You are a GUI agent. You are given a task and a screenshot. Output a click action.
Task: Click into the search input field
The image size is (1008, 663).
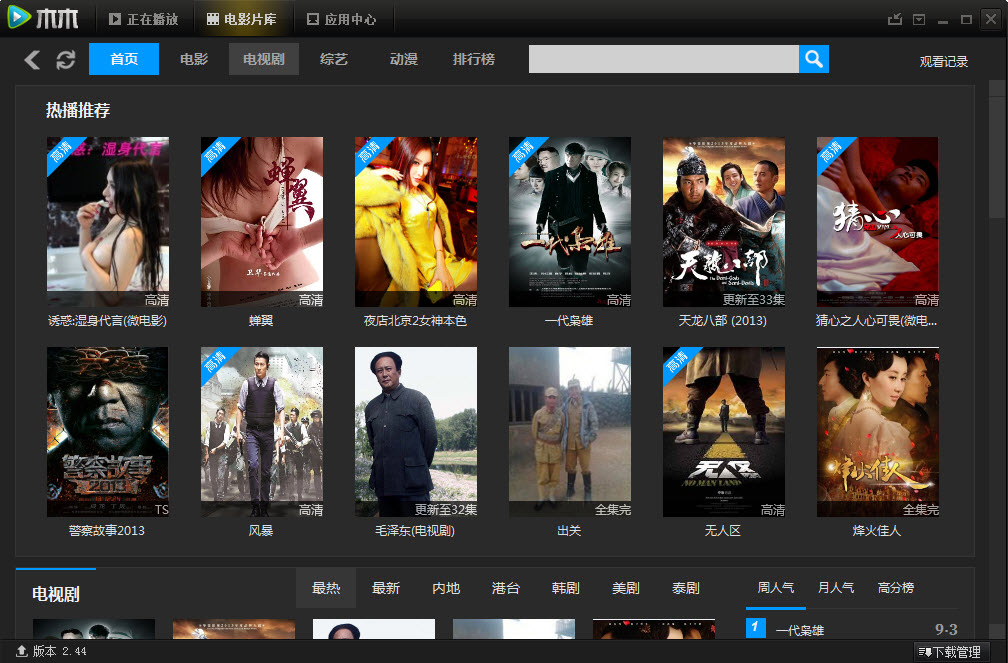663,59
